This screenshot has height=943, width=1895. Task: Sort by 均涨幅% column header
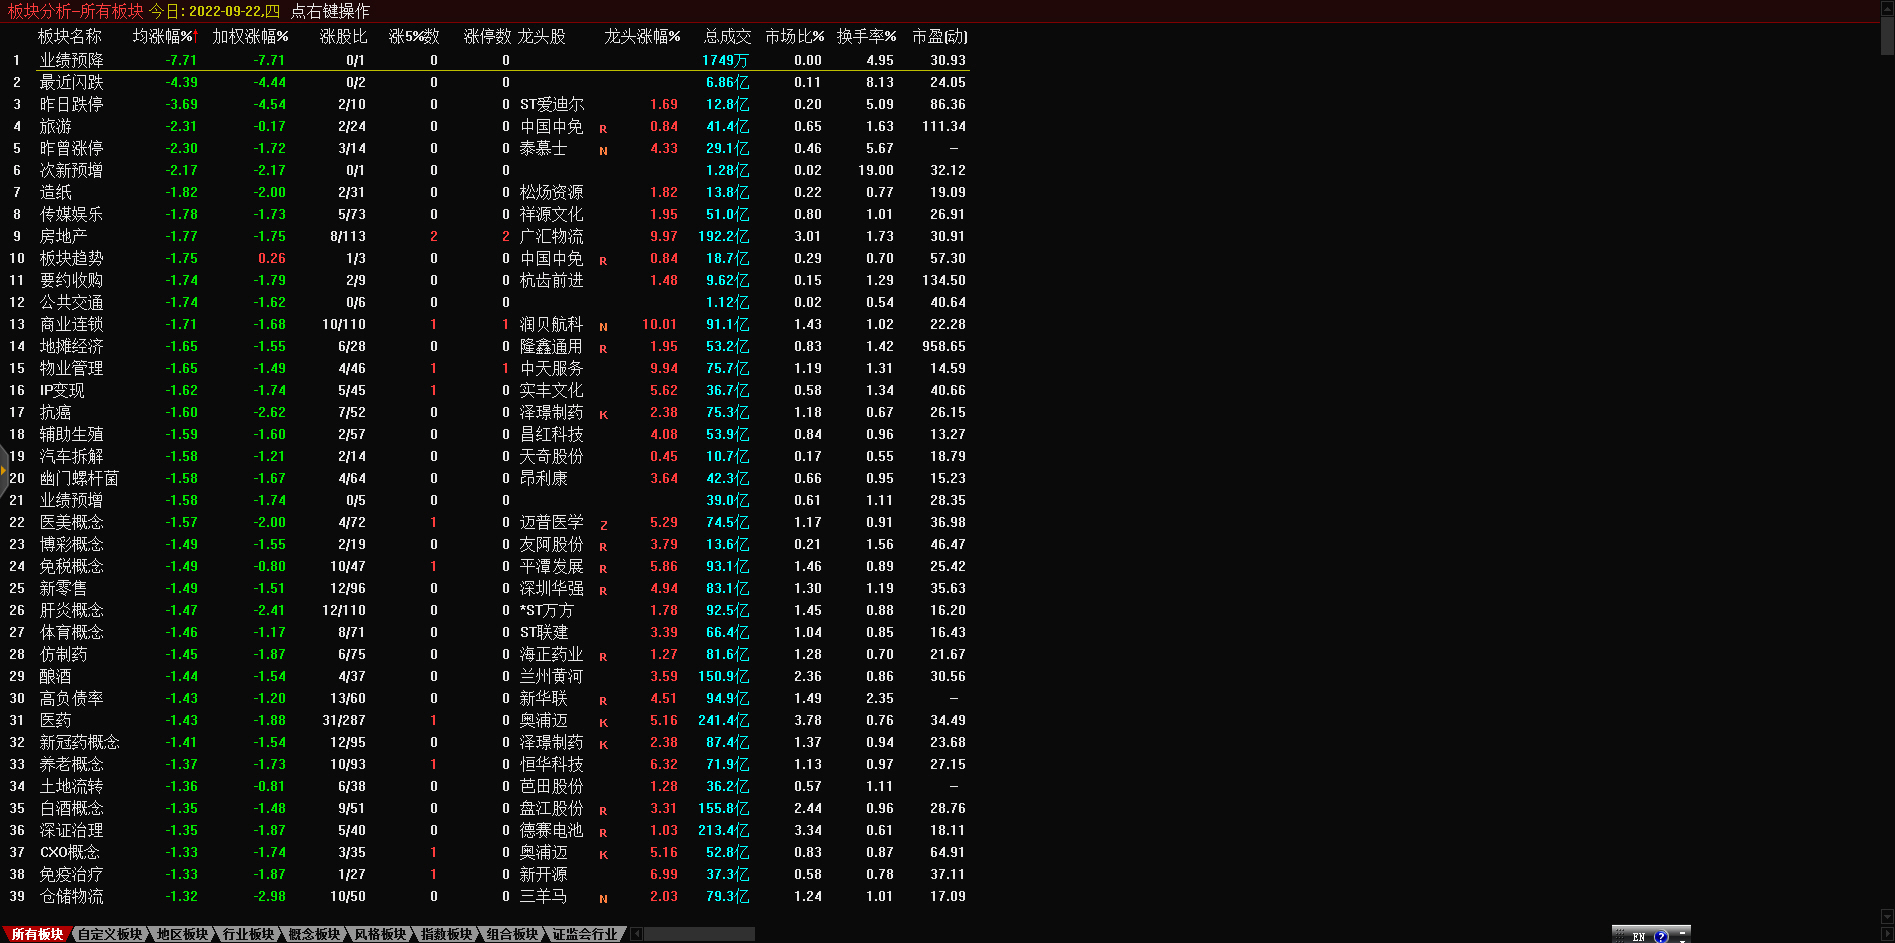163,36
